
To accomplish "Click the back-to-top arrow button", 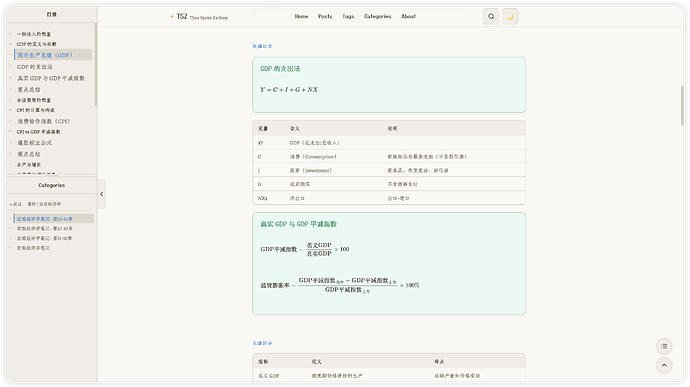I will click(664, 365).
